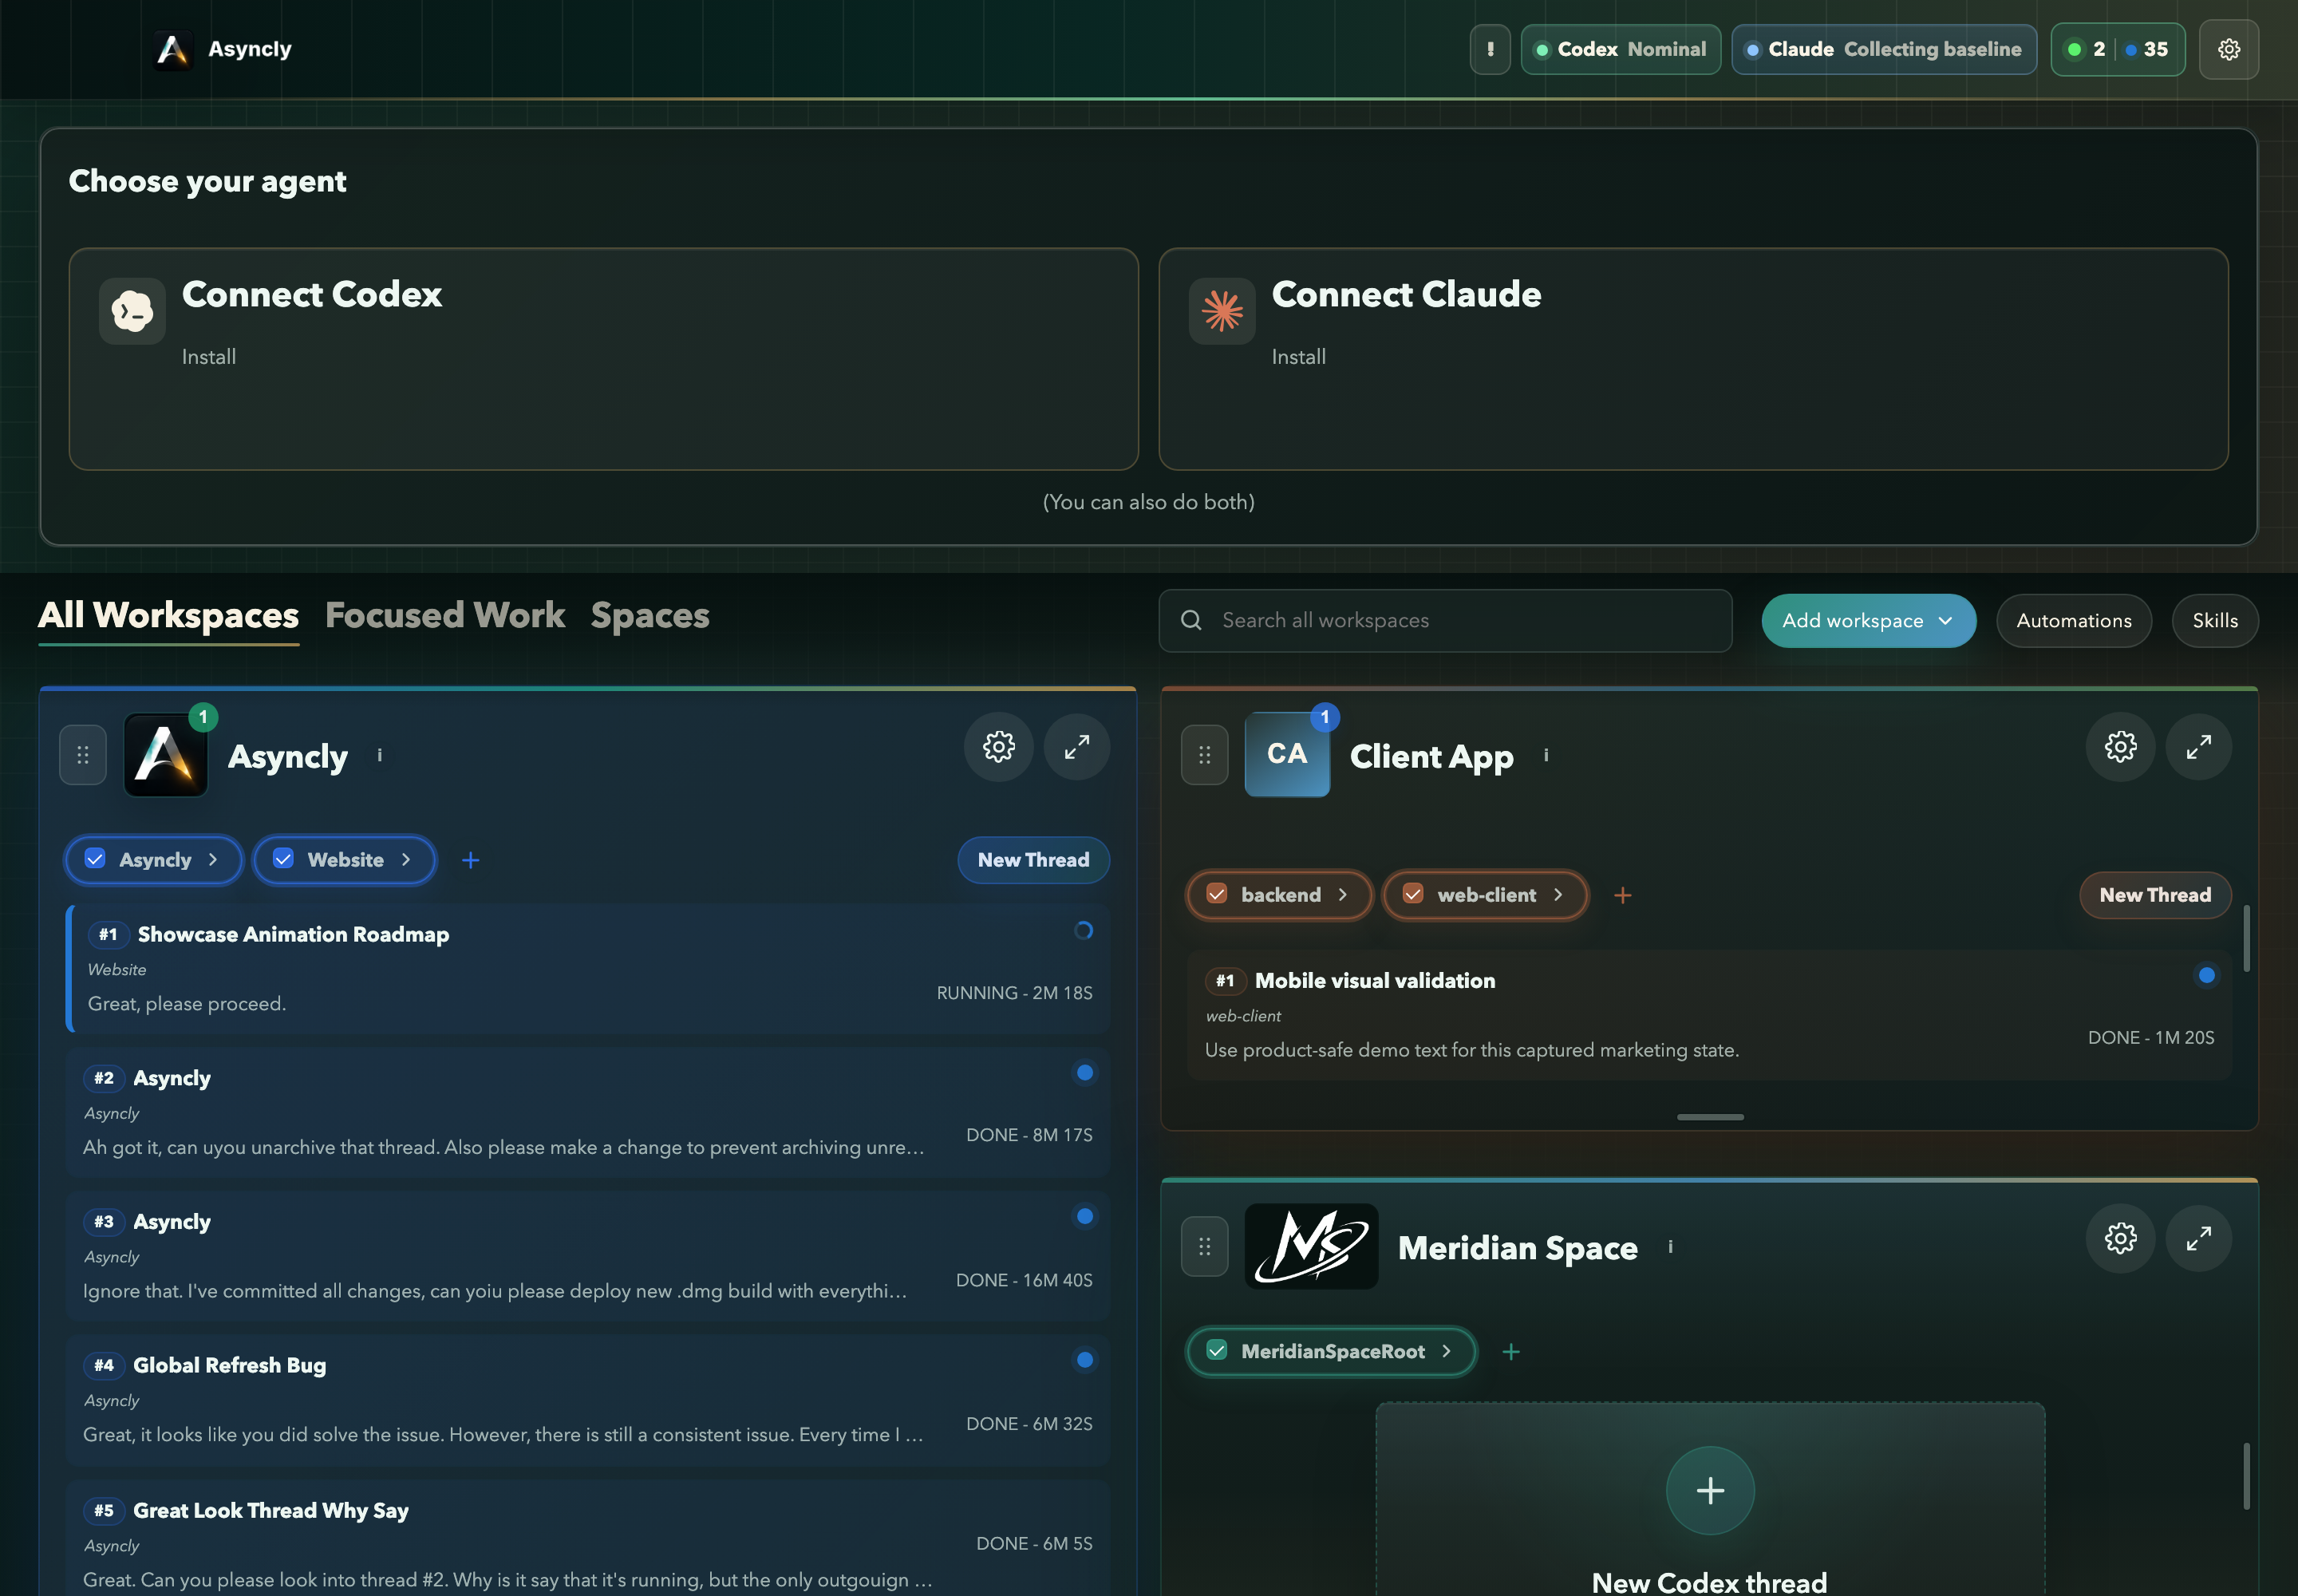Open Asyncly workspace info icon
Screen dimensions: 2298x1596
click(x=380, y=756)
